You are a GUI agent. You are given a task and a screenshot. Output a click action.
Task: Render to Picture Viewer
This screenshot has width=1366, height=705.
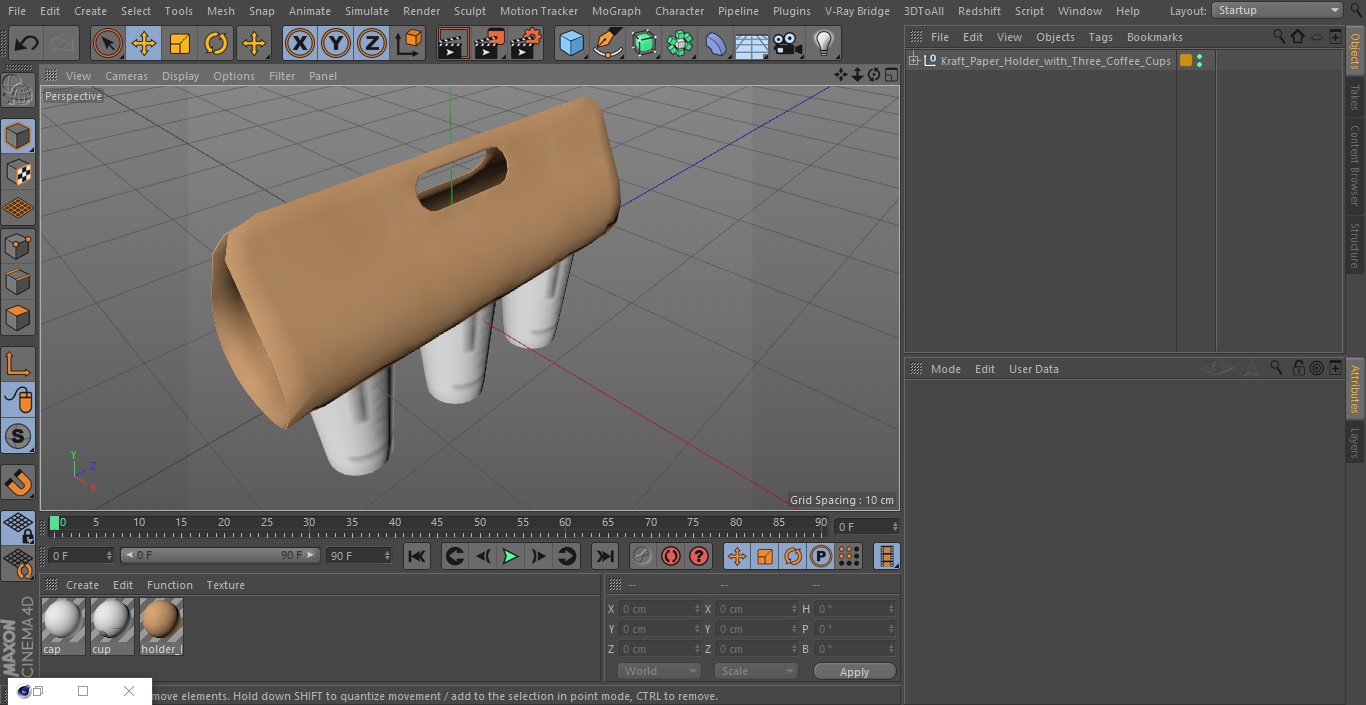point(489,43)
